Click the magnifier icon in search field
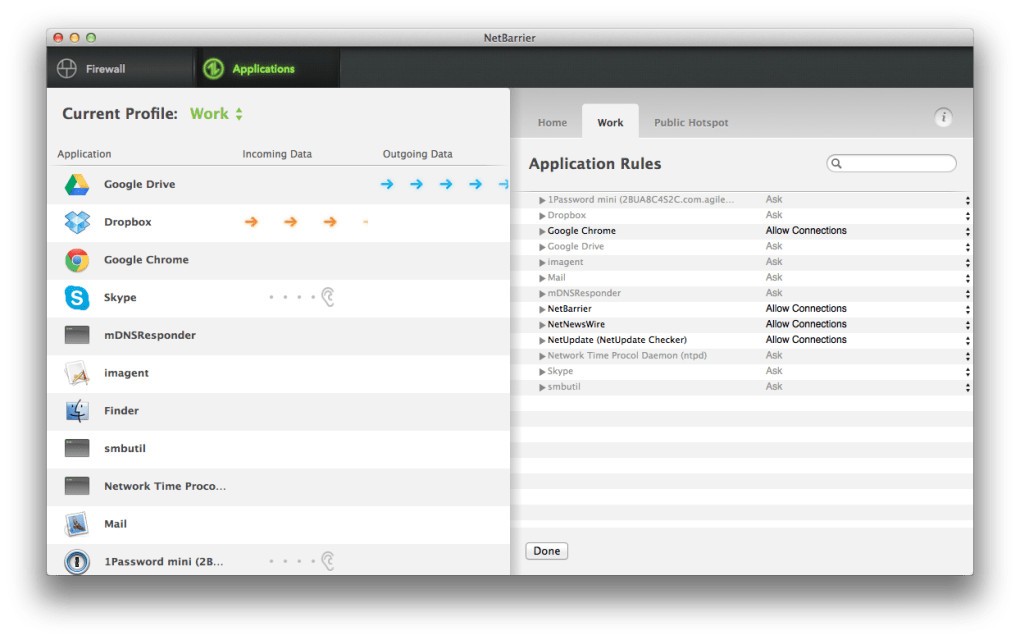 pos(837,163)
